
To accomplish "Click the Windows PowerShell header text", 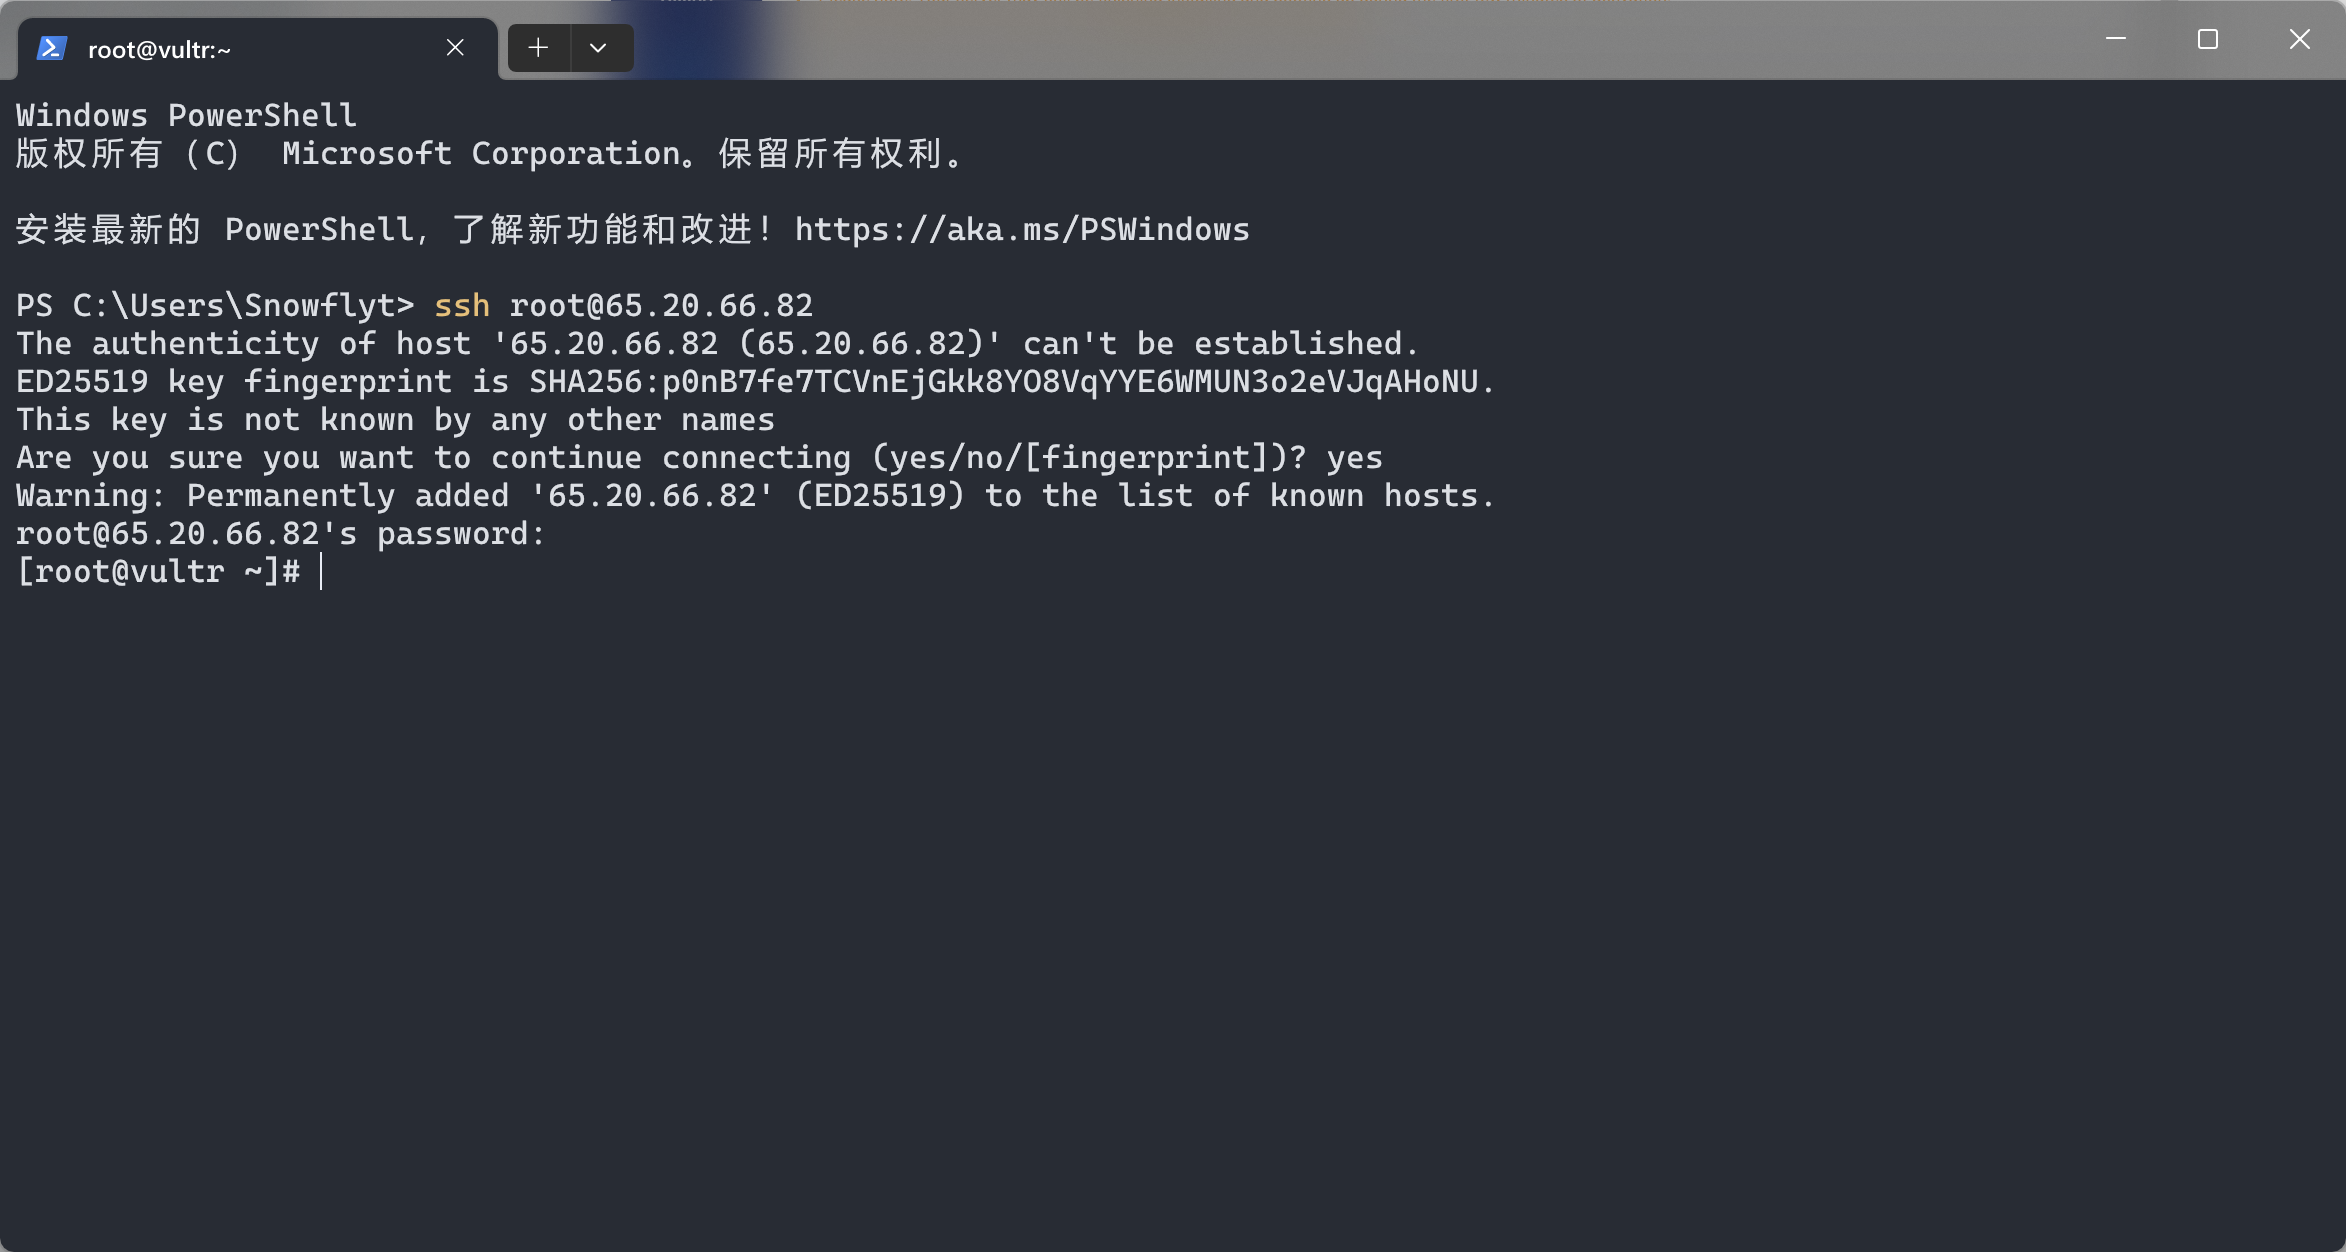I will point(184,114).
